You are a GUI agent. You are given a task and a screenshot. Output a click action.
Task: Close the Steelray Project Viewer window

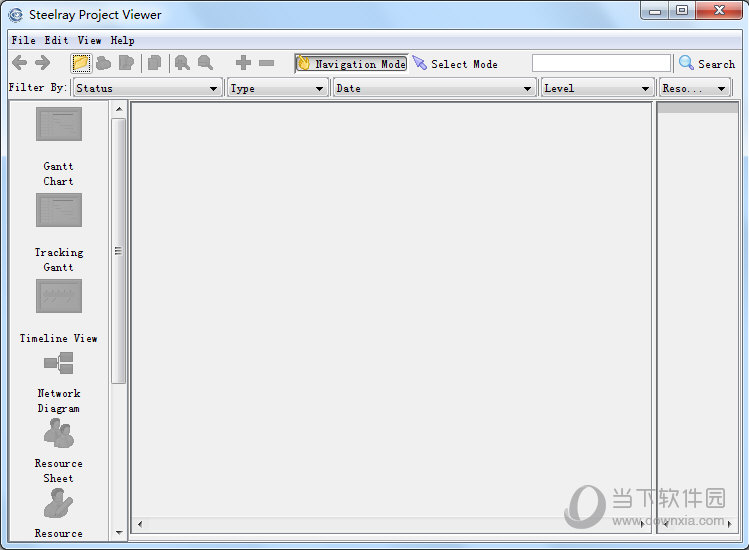[x=719, y=11]
